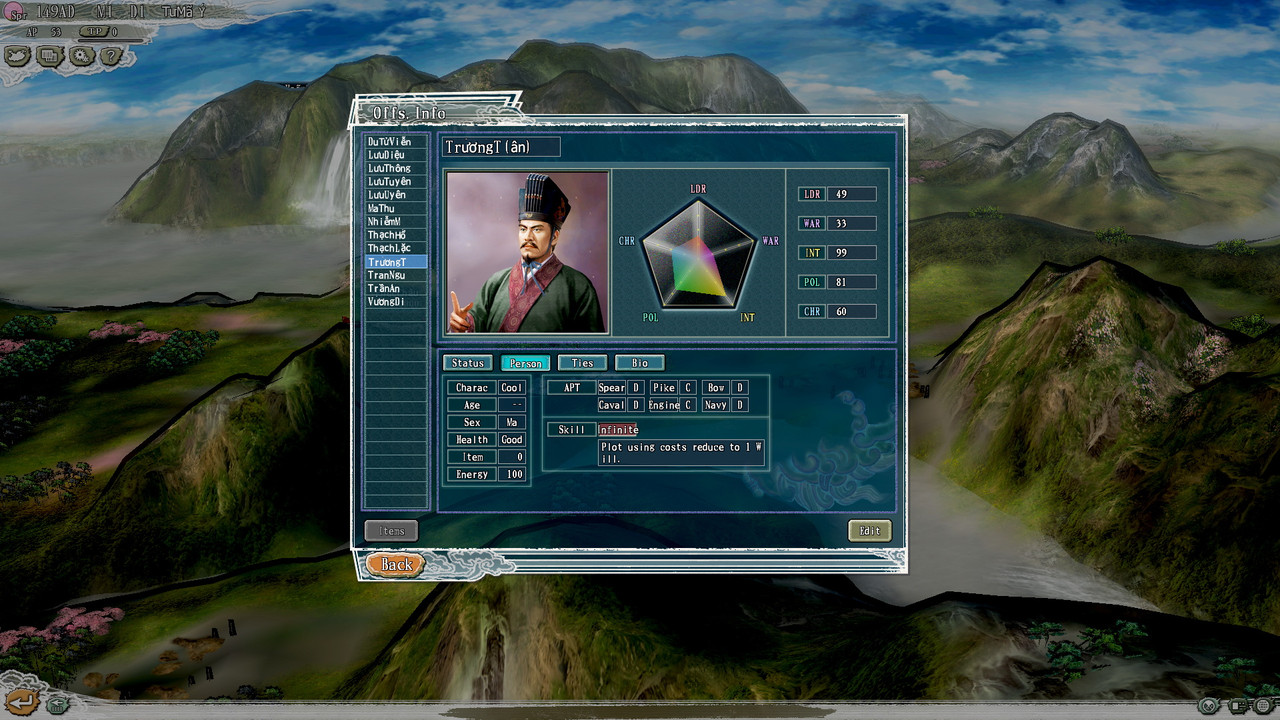Image resolution: width=1280 pixels, height=720 pixels.
Task: Select officer TranNgu in list
Action: coord(396,275)
